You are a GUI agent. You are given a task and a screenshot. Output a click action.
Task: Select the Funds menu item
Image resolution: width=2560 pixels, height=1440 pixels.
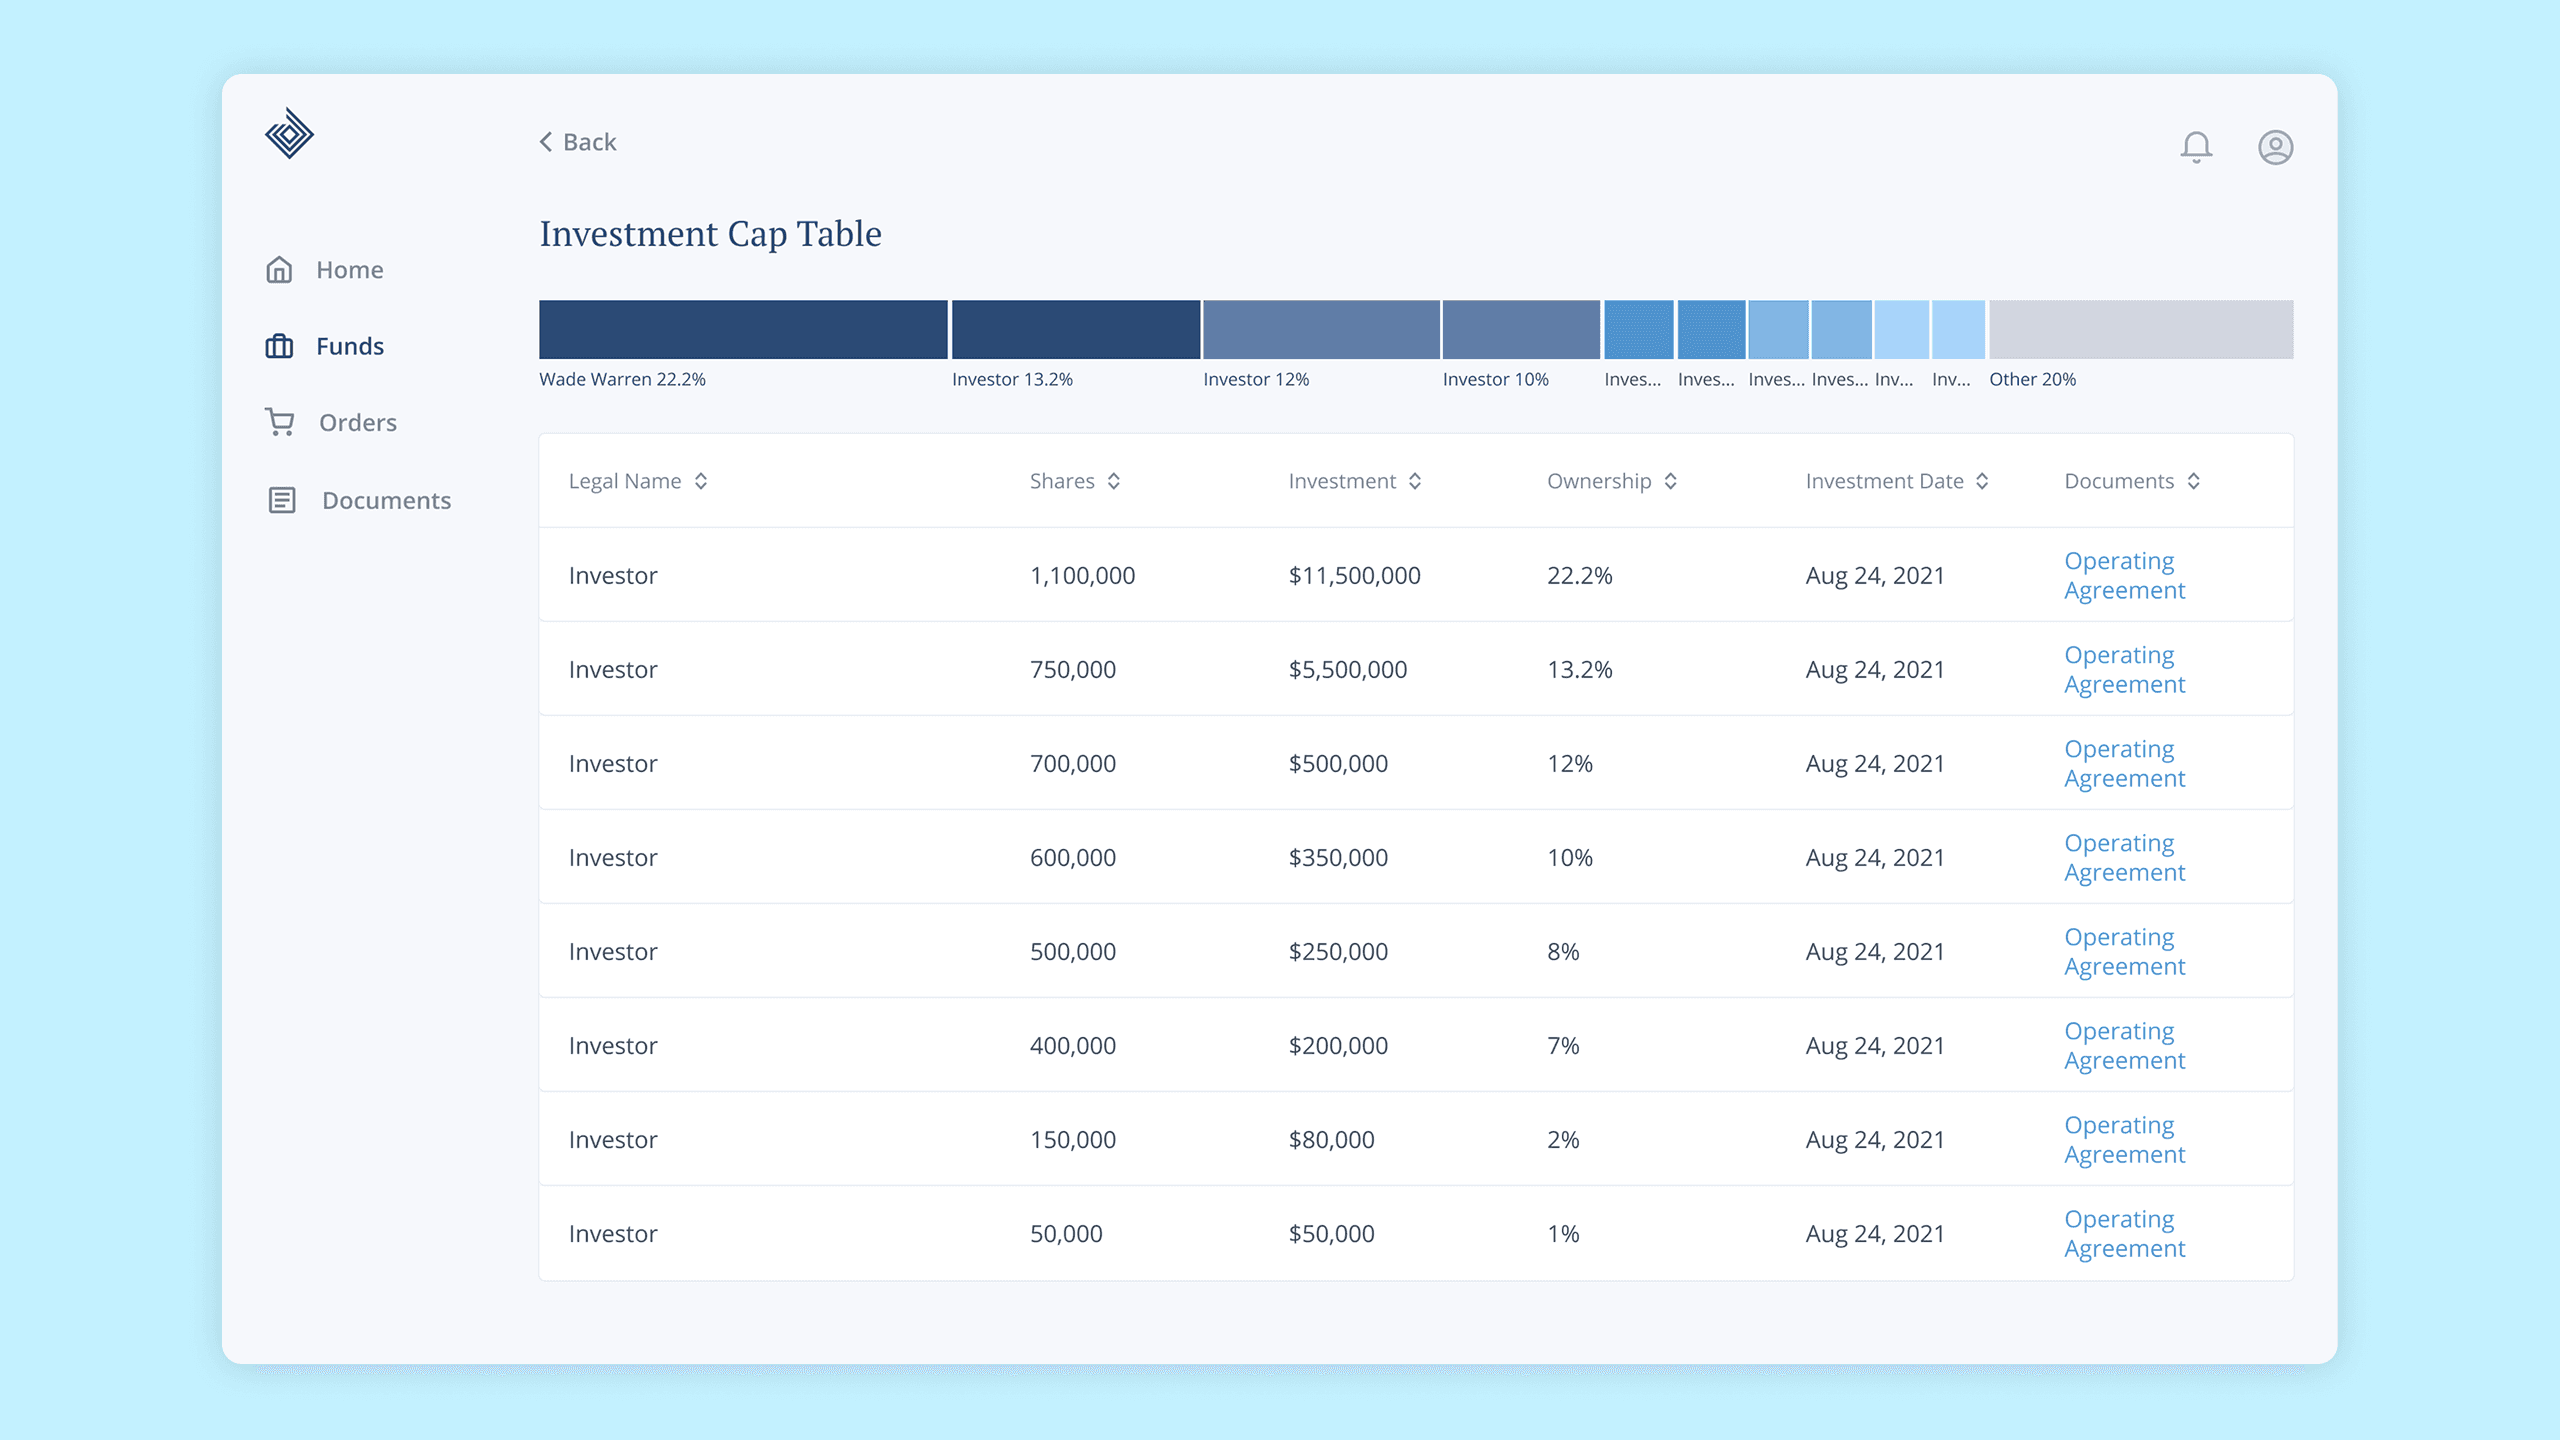tap(349, 345)
